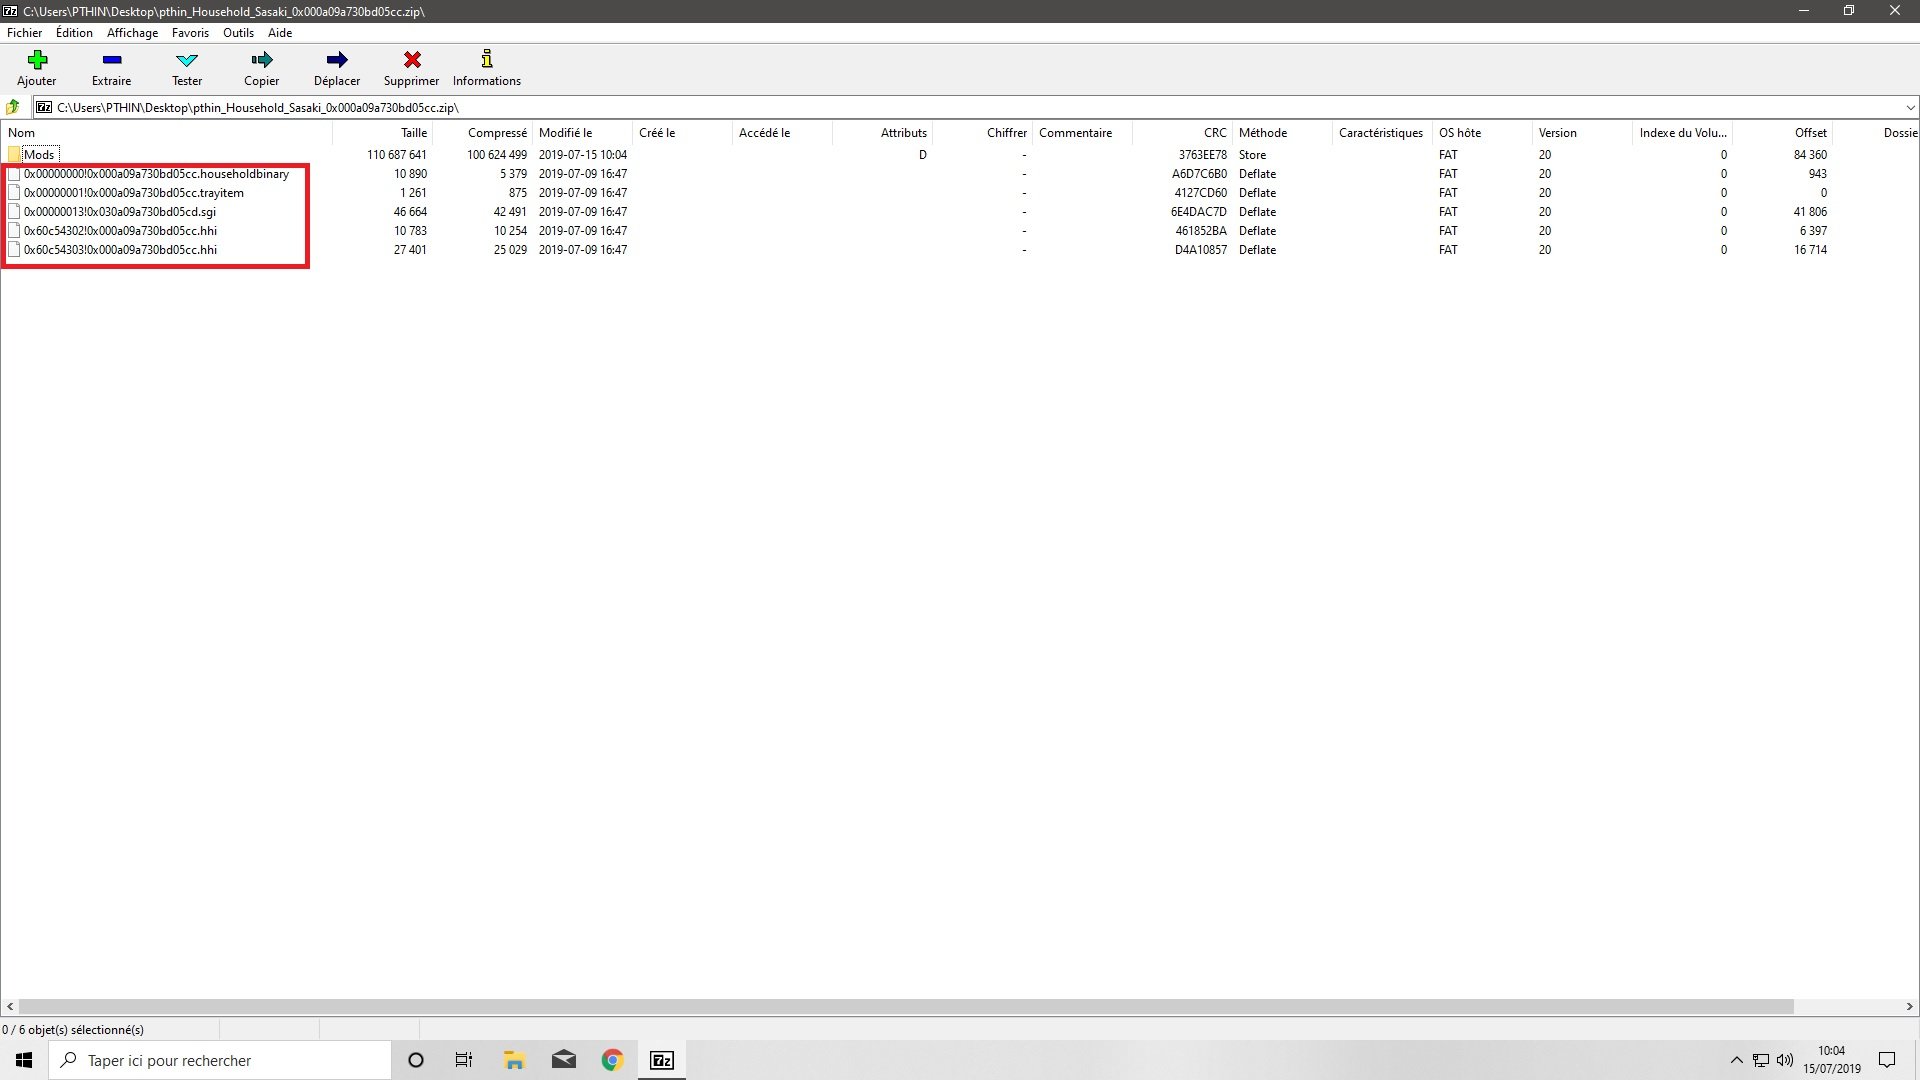Image resolution: width=1920 pixels, height=1080 pixels.
Task: Show hidden system tray icons
Action: 1736,1060
